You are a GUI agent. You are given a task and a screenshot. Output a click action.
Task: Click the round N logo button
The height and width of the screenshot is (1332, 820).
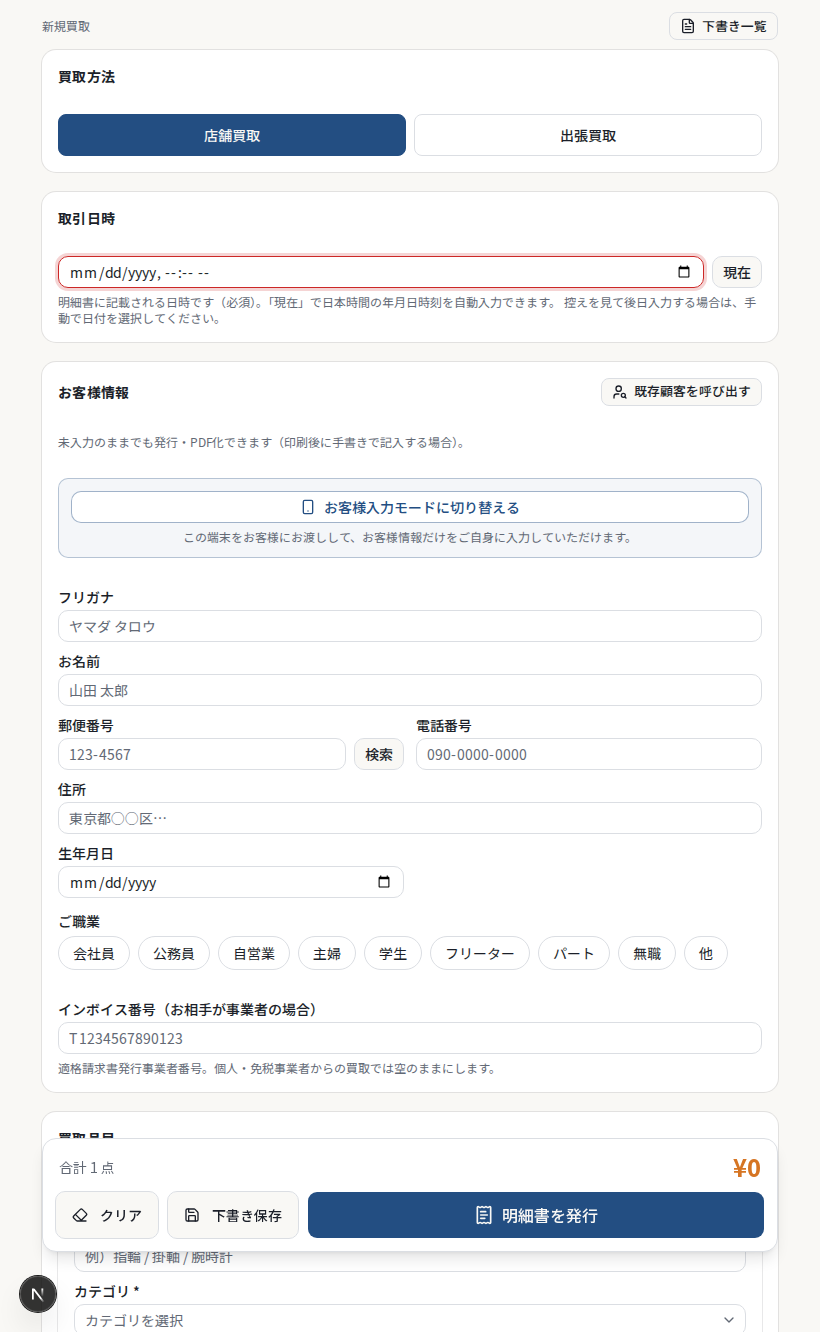pyautogui.click(x=38, y=1294)
